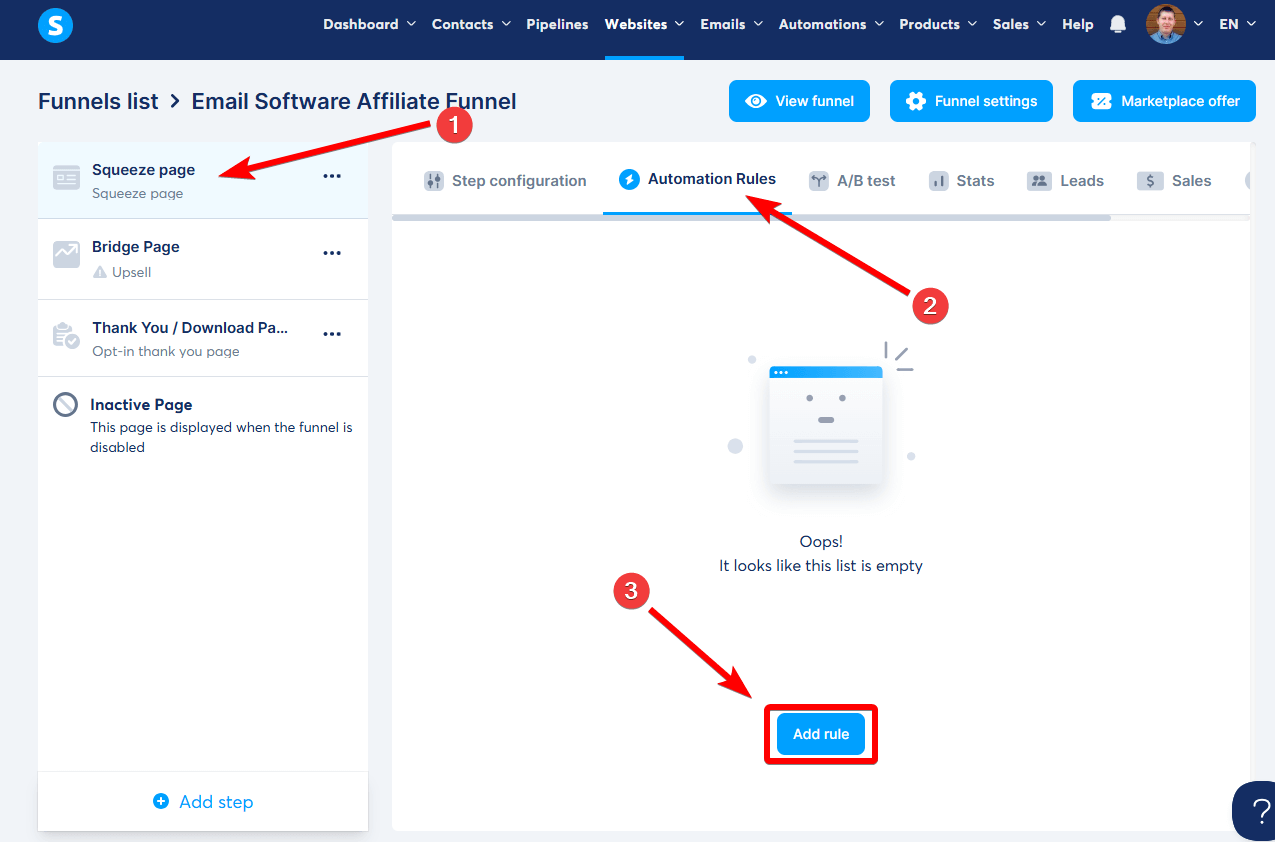Go to Pipelines

pyautogui.click(x=557, y=24)
